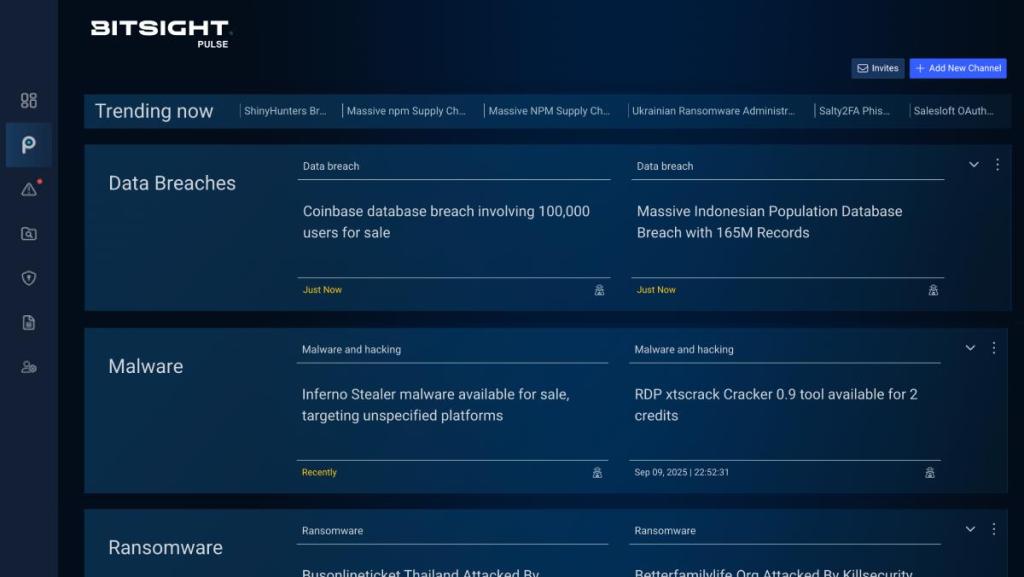Click threat actor icon on RDP xtscrack card
Screen dimensions: 1024x577
[930, 472]
